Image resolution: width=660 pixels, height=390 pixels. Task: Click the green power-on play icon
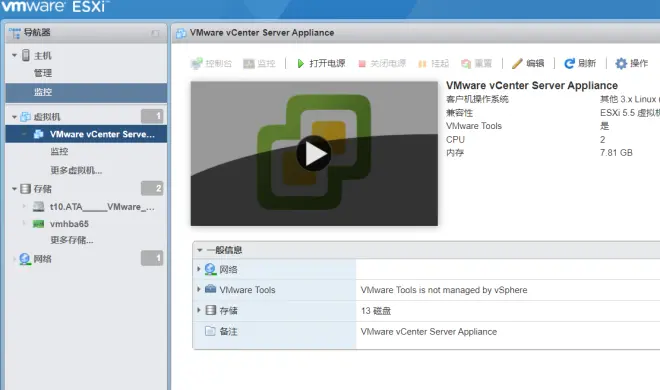click(300, 64)
